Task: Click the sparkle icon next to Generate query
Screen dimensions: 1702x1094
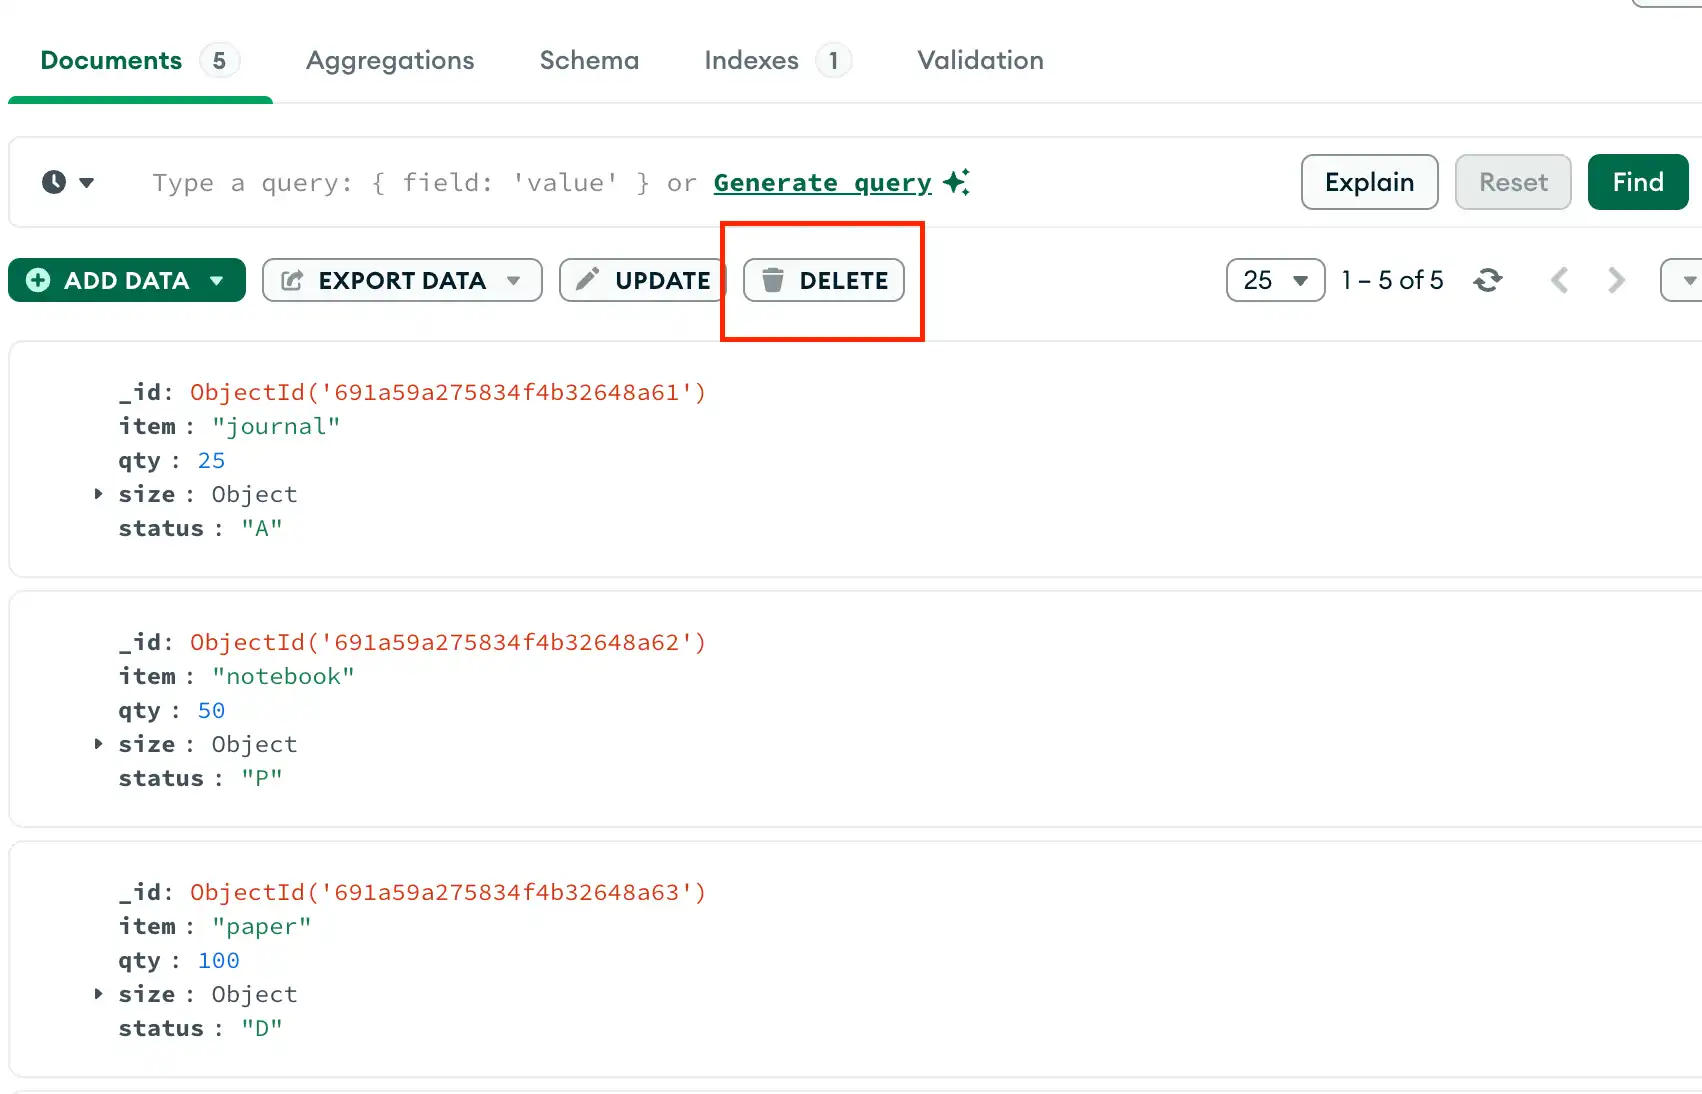Action: (957, 182)
